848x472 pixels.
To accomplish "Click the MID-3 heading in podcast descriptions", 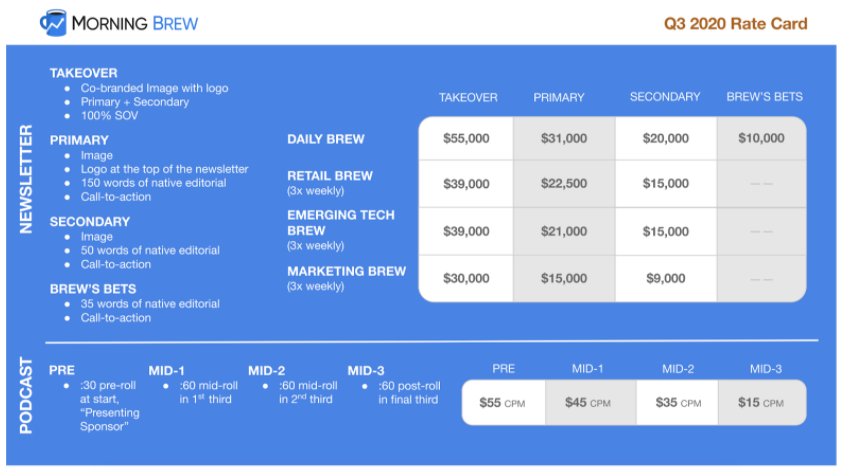I will pyautogui.click(x=366, y=371).
